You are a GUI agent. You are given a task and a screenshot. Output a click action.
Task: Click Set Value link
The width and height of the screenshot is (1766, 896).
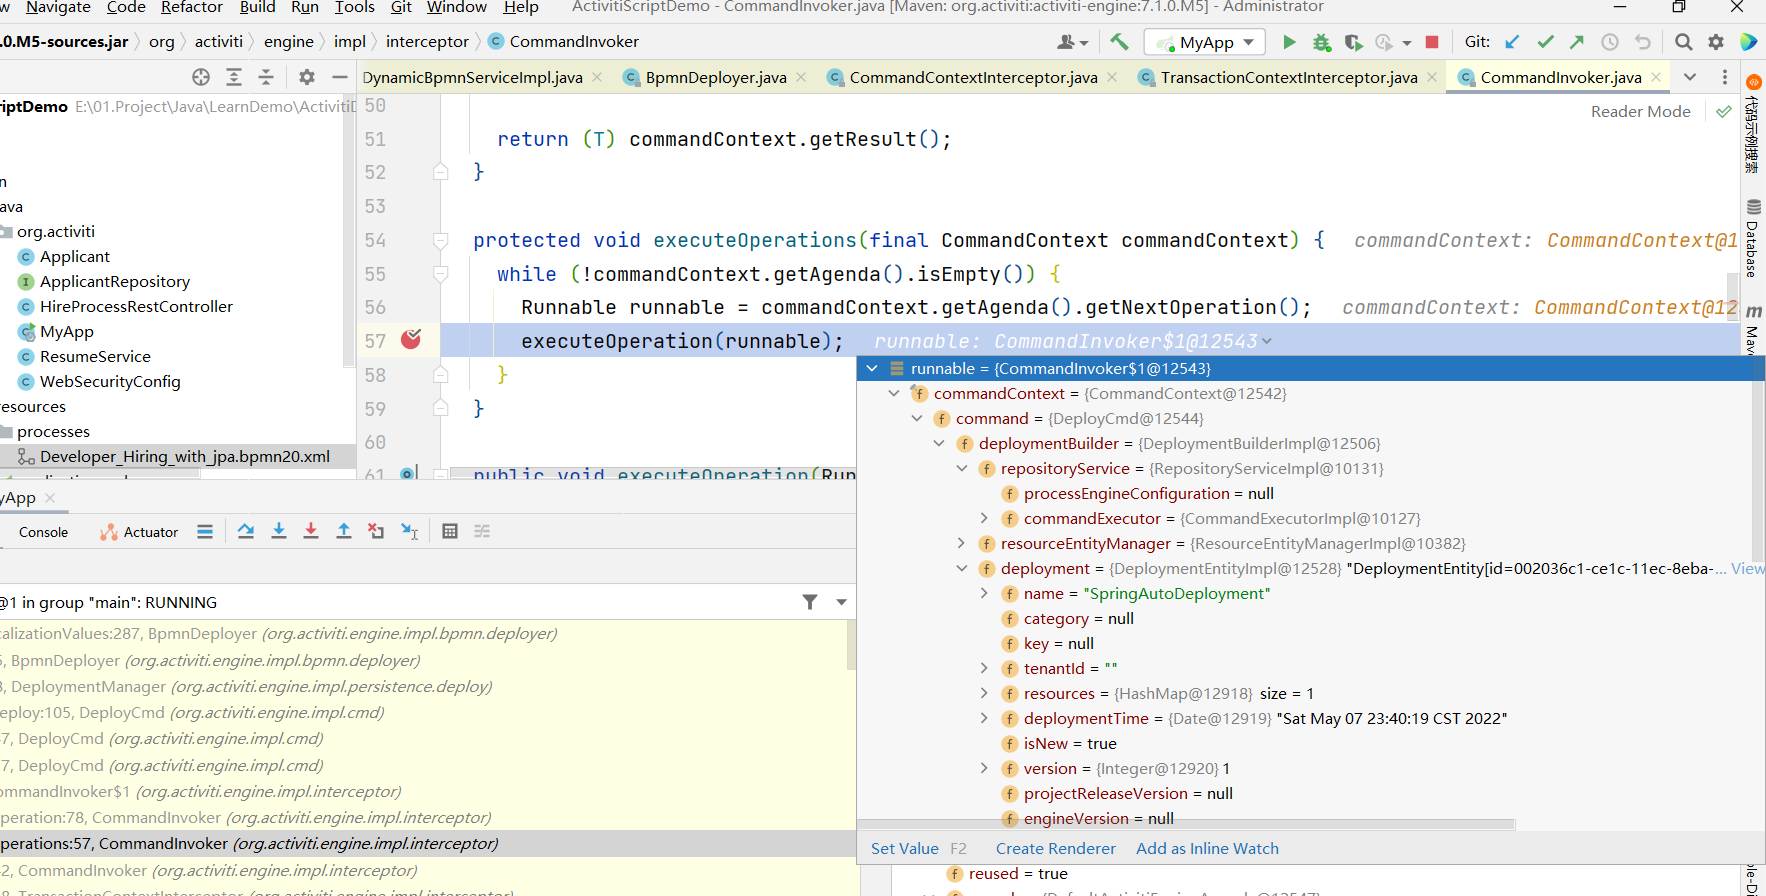point(905,848)
